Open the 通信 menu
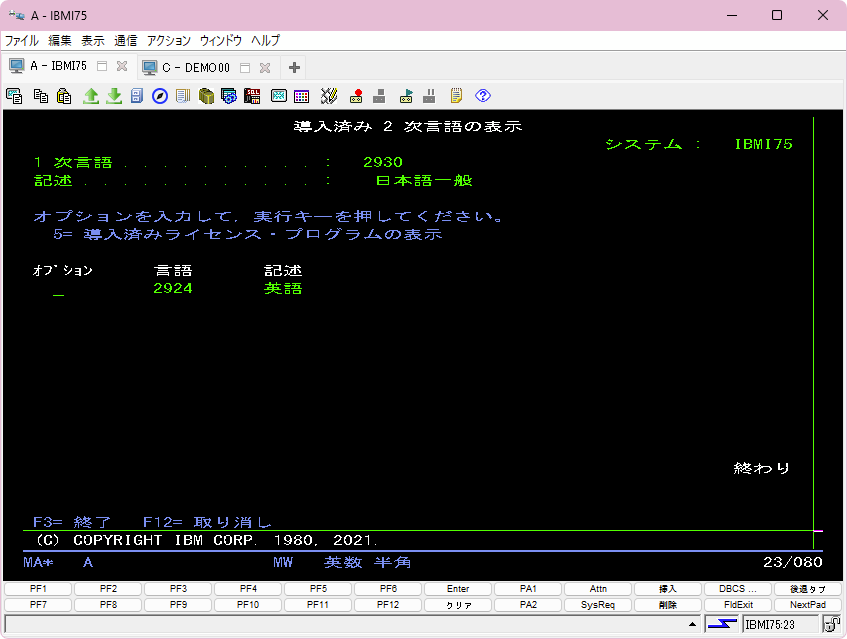 pyautogui.click(x=125, y=41)
